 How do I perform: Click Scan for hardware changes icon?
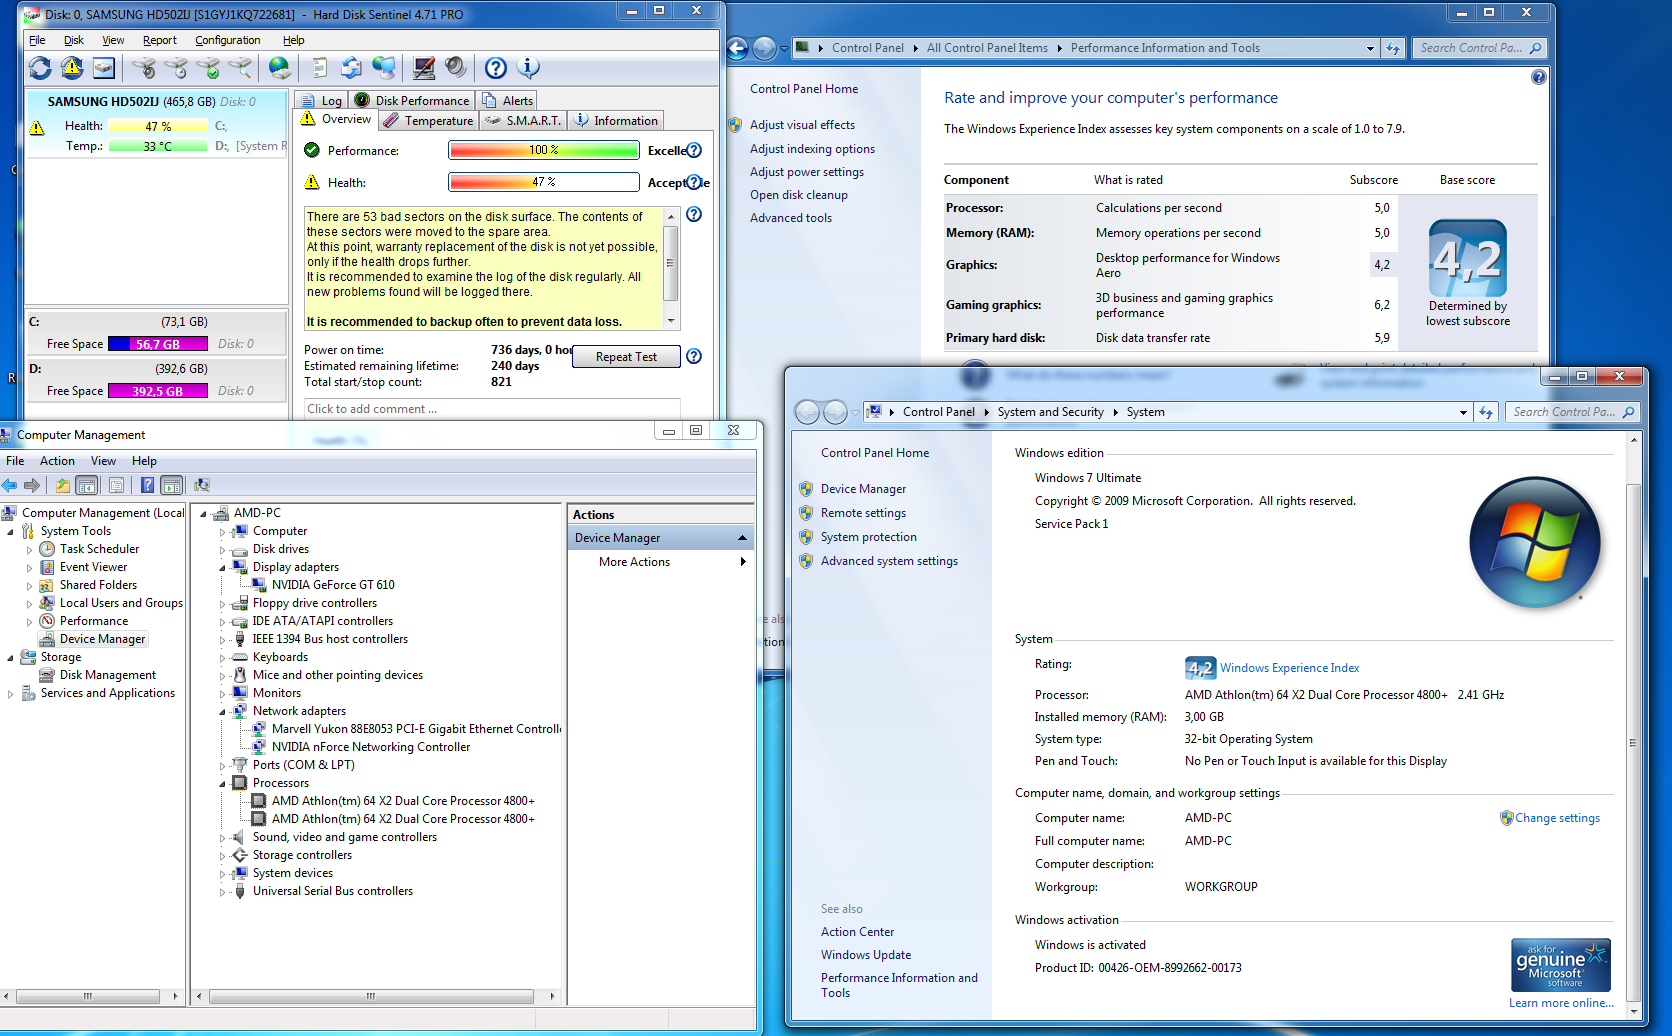tap(202, 486)
